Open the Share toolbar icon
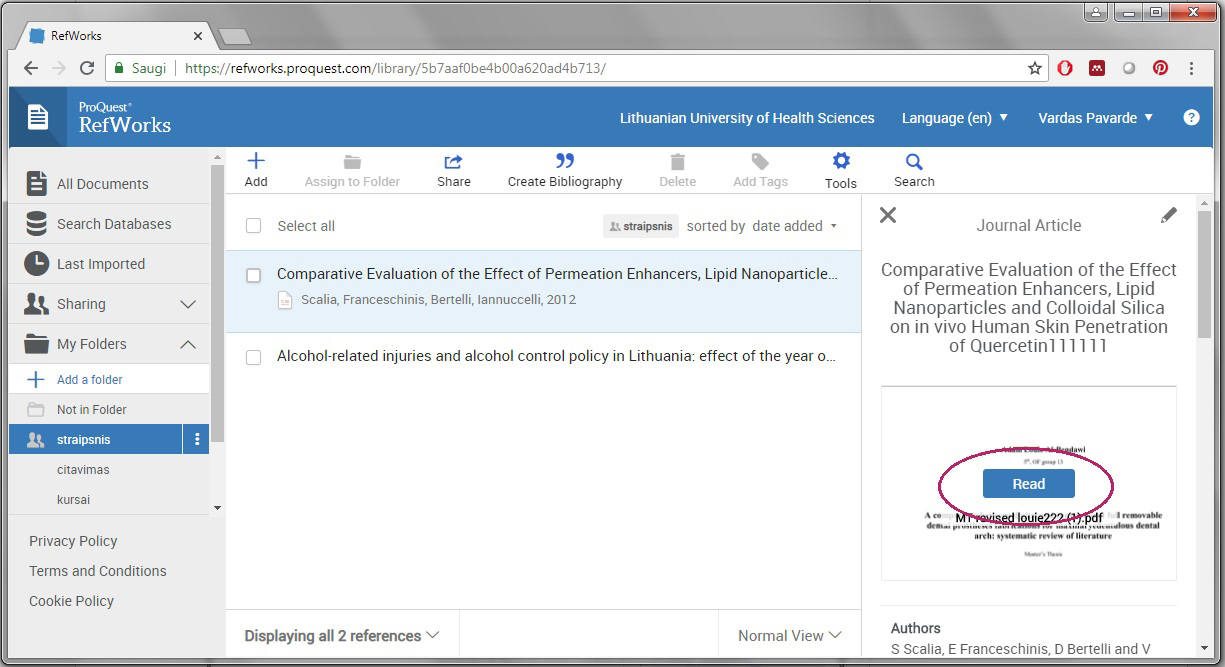Image resolution: width=1225 pixels, height=667 pixels. [x=453, y=162]
